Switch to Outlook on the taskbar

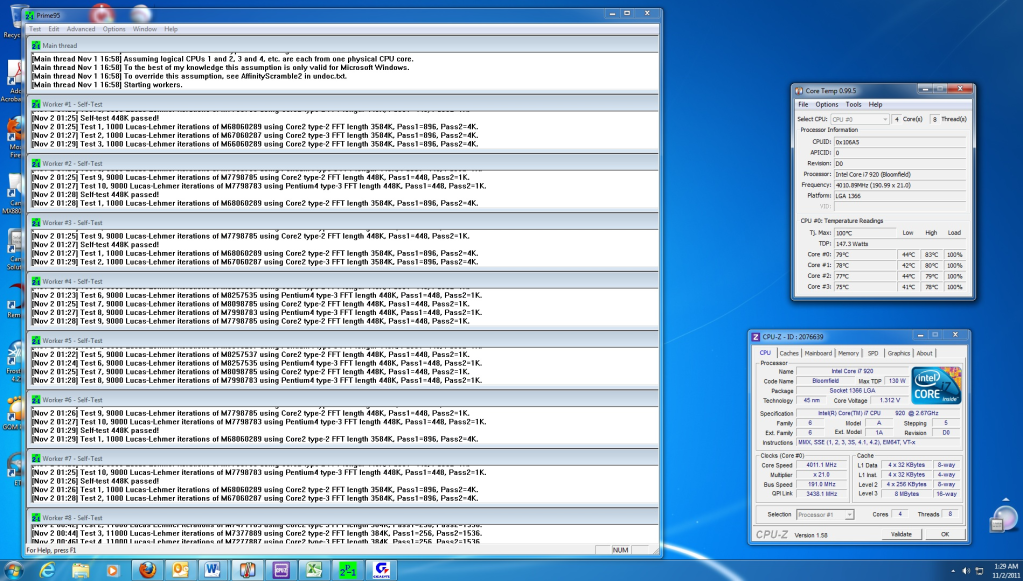point(181,571)
